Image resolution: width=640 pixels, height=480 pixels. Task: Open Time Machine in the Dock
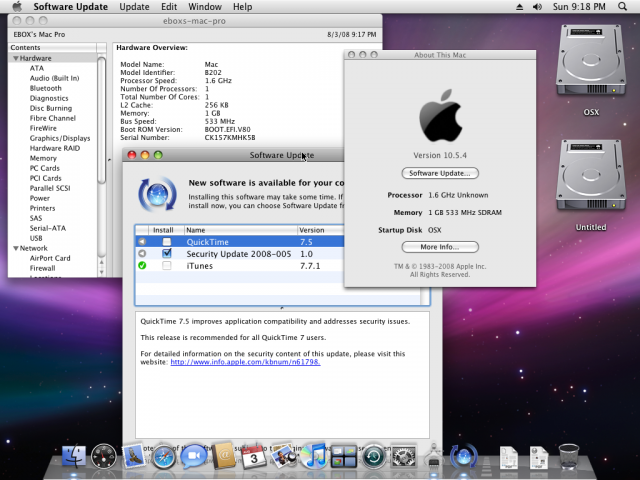(x=374, y=456)
